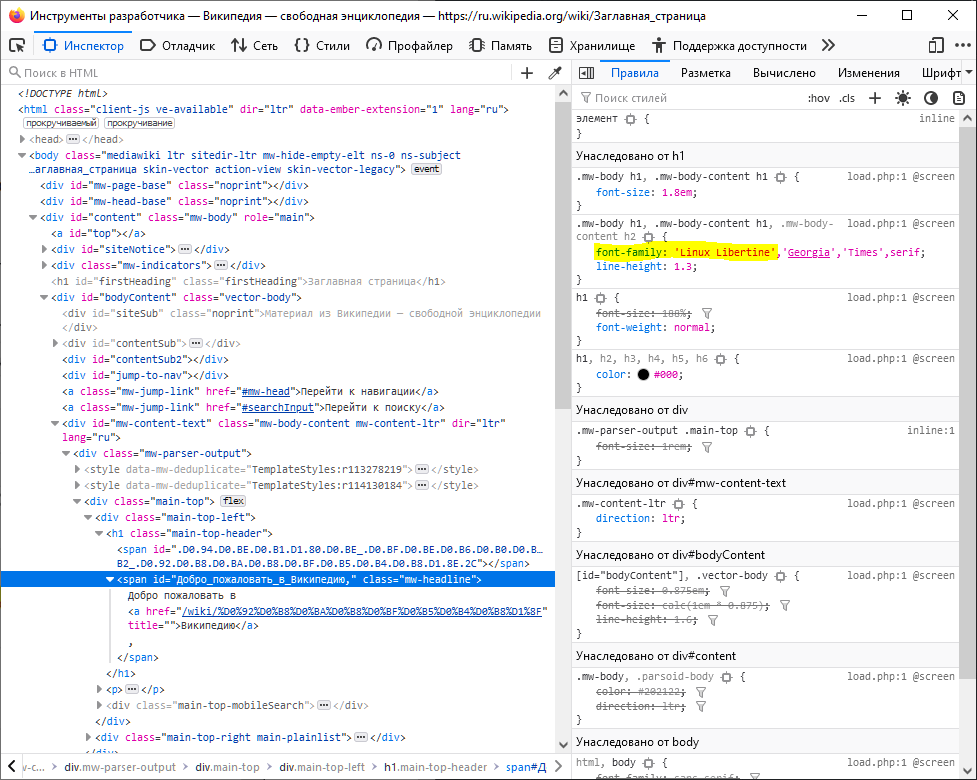The width and height of the screenshot is (977, 780).
Task: Activate the element picker tool icon
Action: (x=17, y=45)
